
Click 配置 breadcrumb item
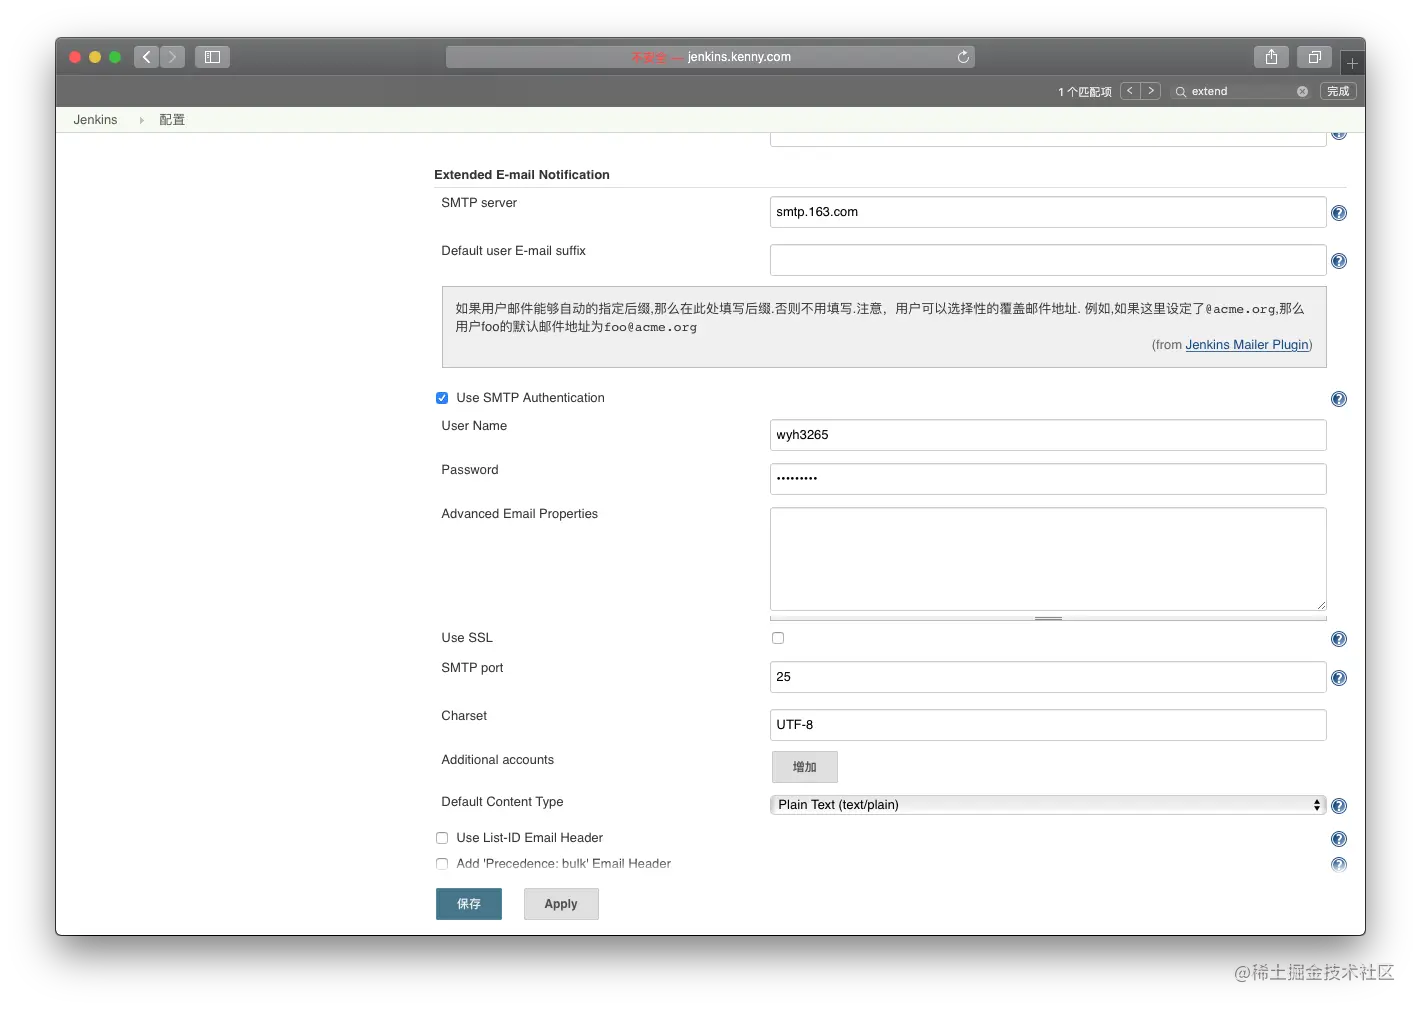pos(172,120)
